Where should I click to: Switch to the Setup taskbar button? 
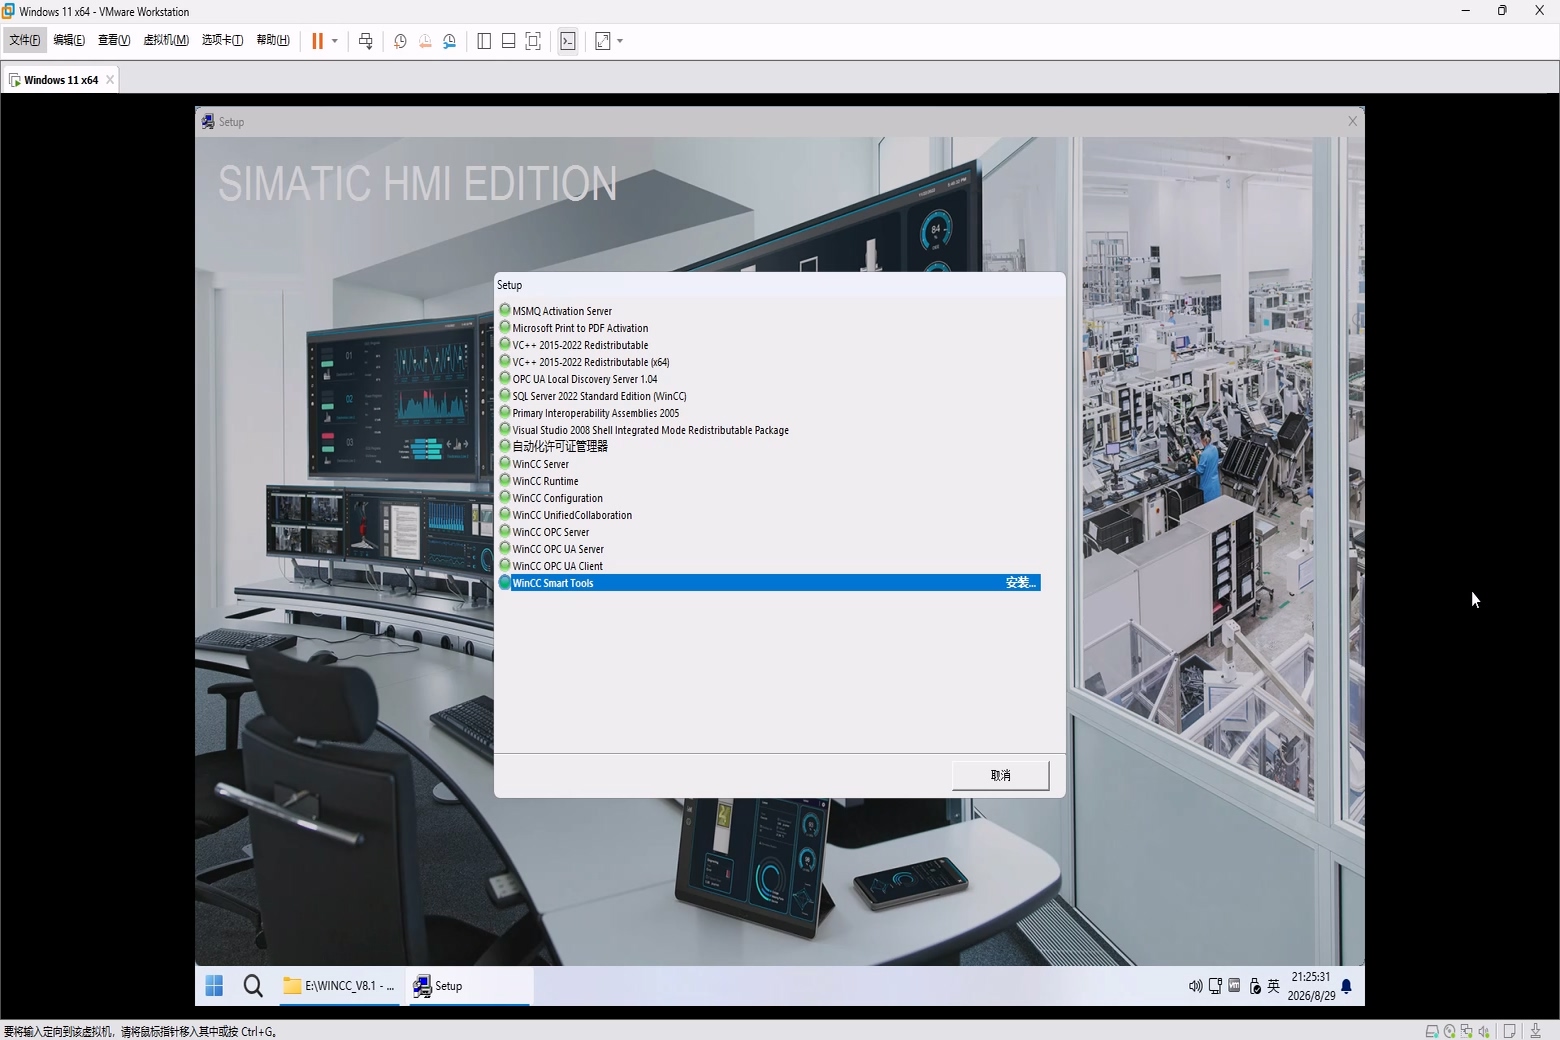click(468, 986)
